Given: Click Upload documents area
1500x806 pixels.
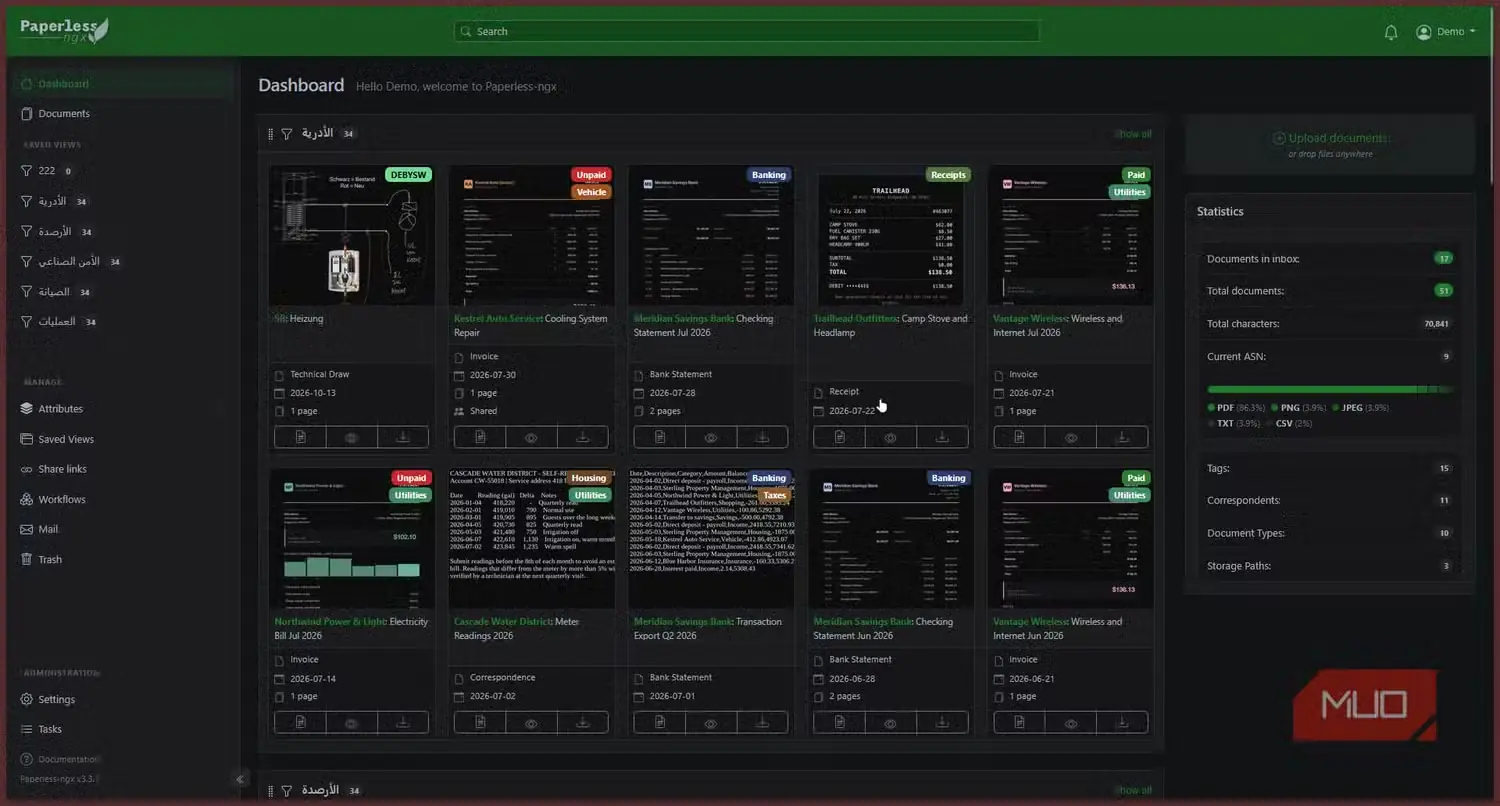Looking at the screenshot, I should 1330,145.
